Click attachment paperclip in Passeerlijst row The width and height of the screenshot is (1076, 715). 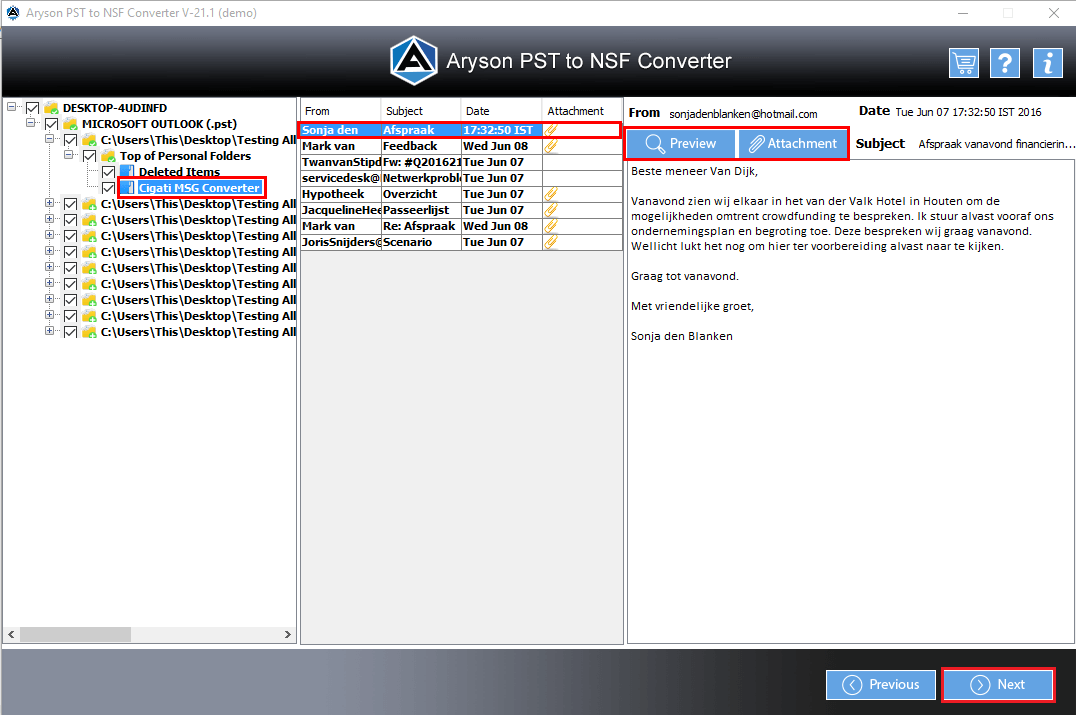point(550,210)
